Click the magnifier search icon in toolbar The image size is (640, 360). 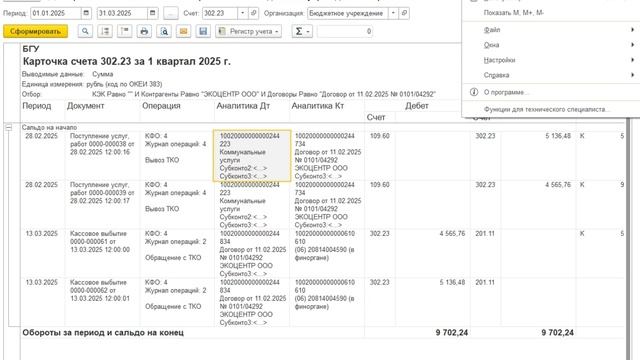[85, 31]
